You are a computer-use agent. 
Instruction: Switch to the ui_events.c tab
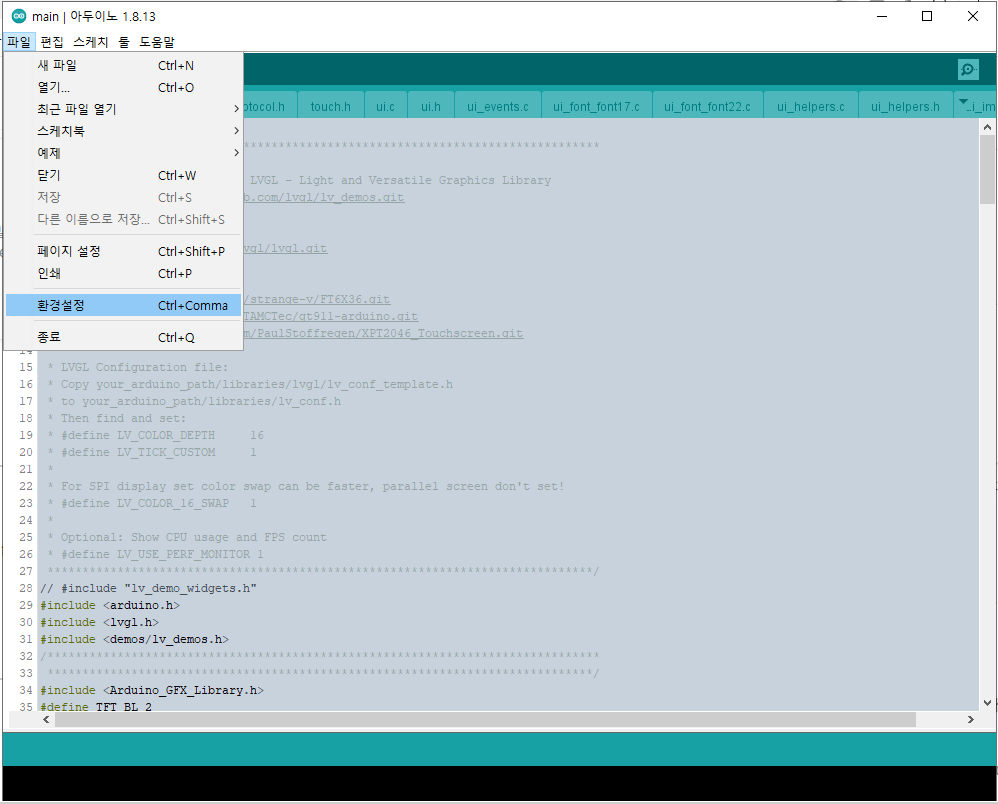pyautogui.click(x=498, y=106)
